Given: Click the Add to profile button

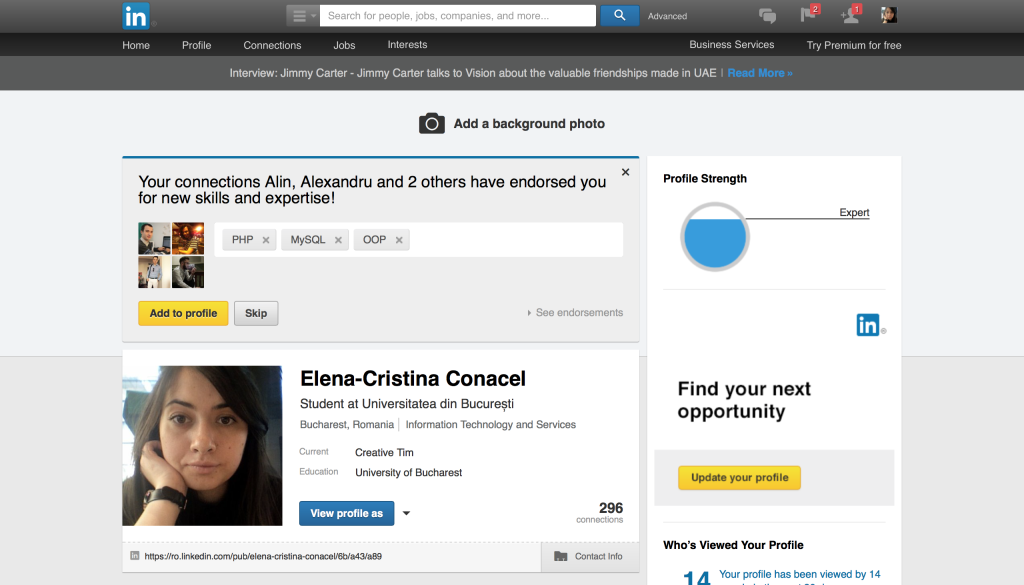Looking at the screenshot, I should 183,313.
